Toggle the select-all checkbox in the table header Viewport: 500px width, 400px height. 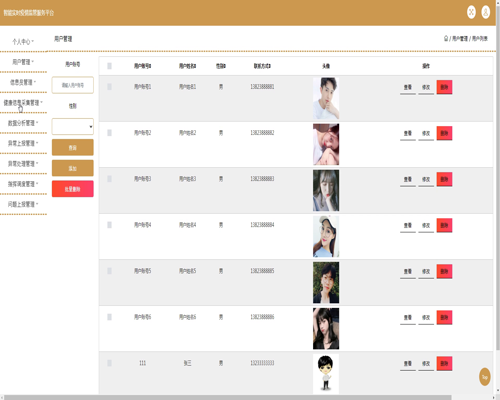(109, 66)
